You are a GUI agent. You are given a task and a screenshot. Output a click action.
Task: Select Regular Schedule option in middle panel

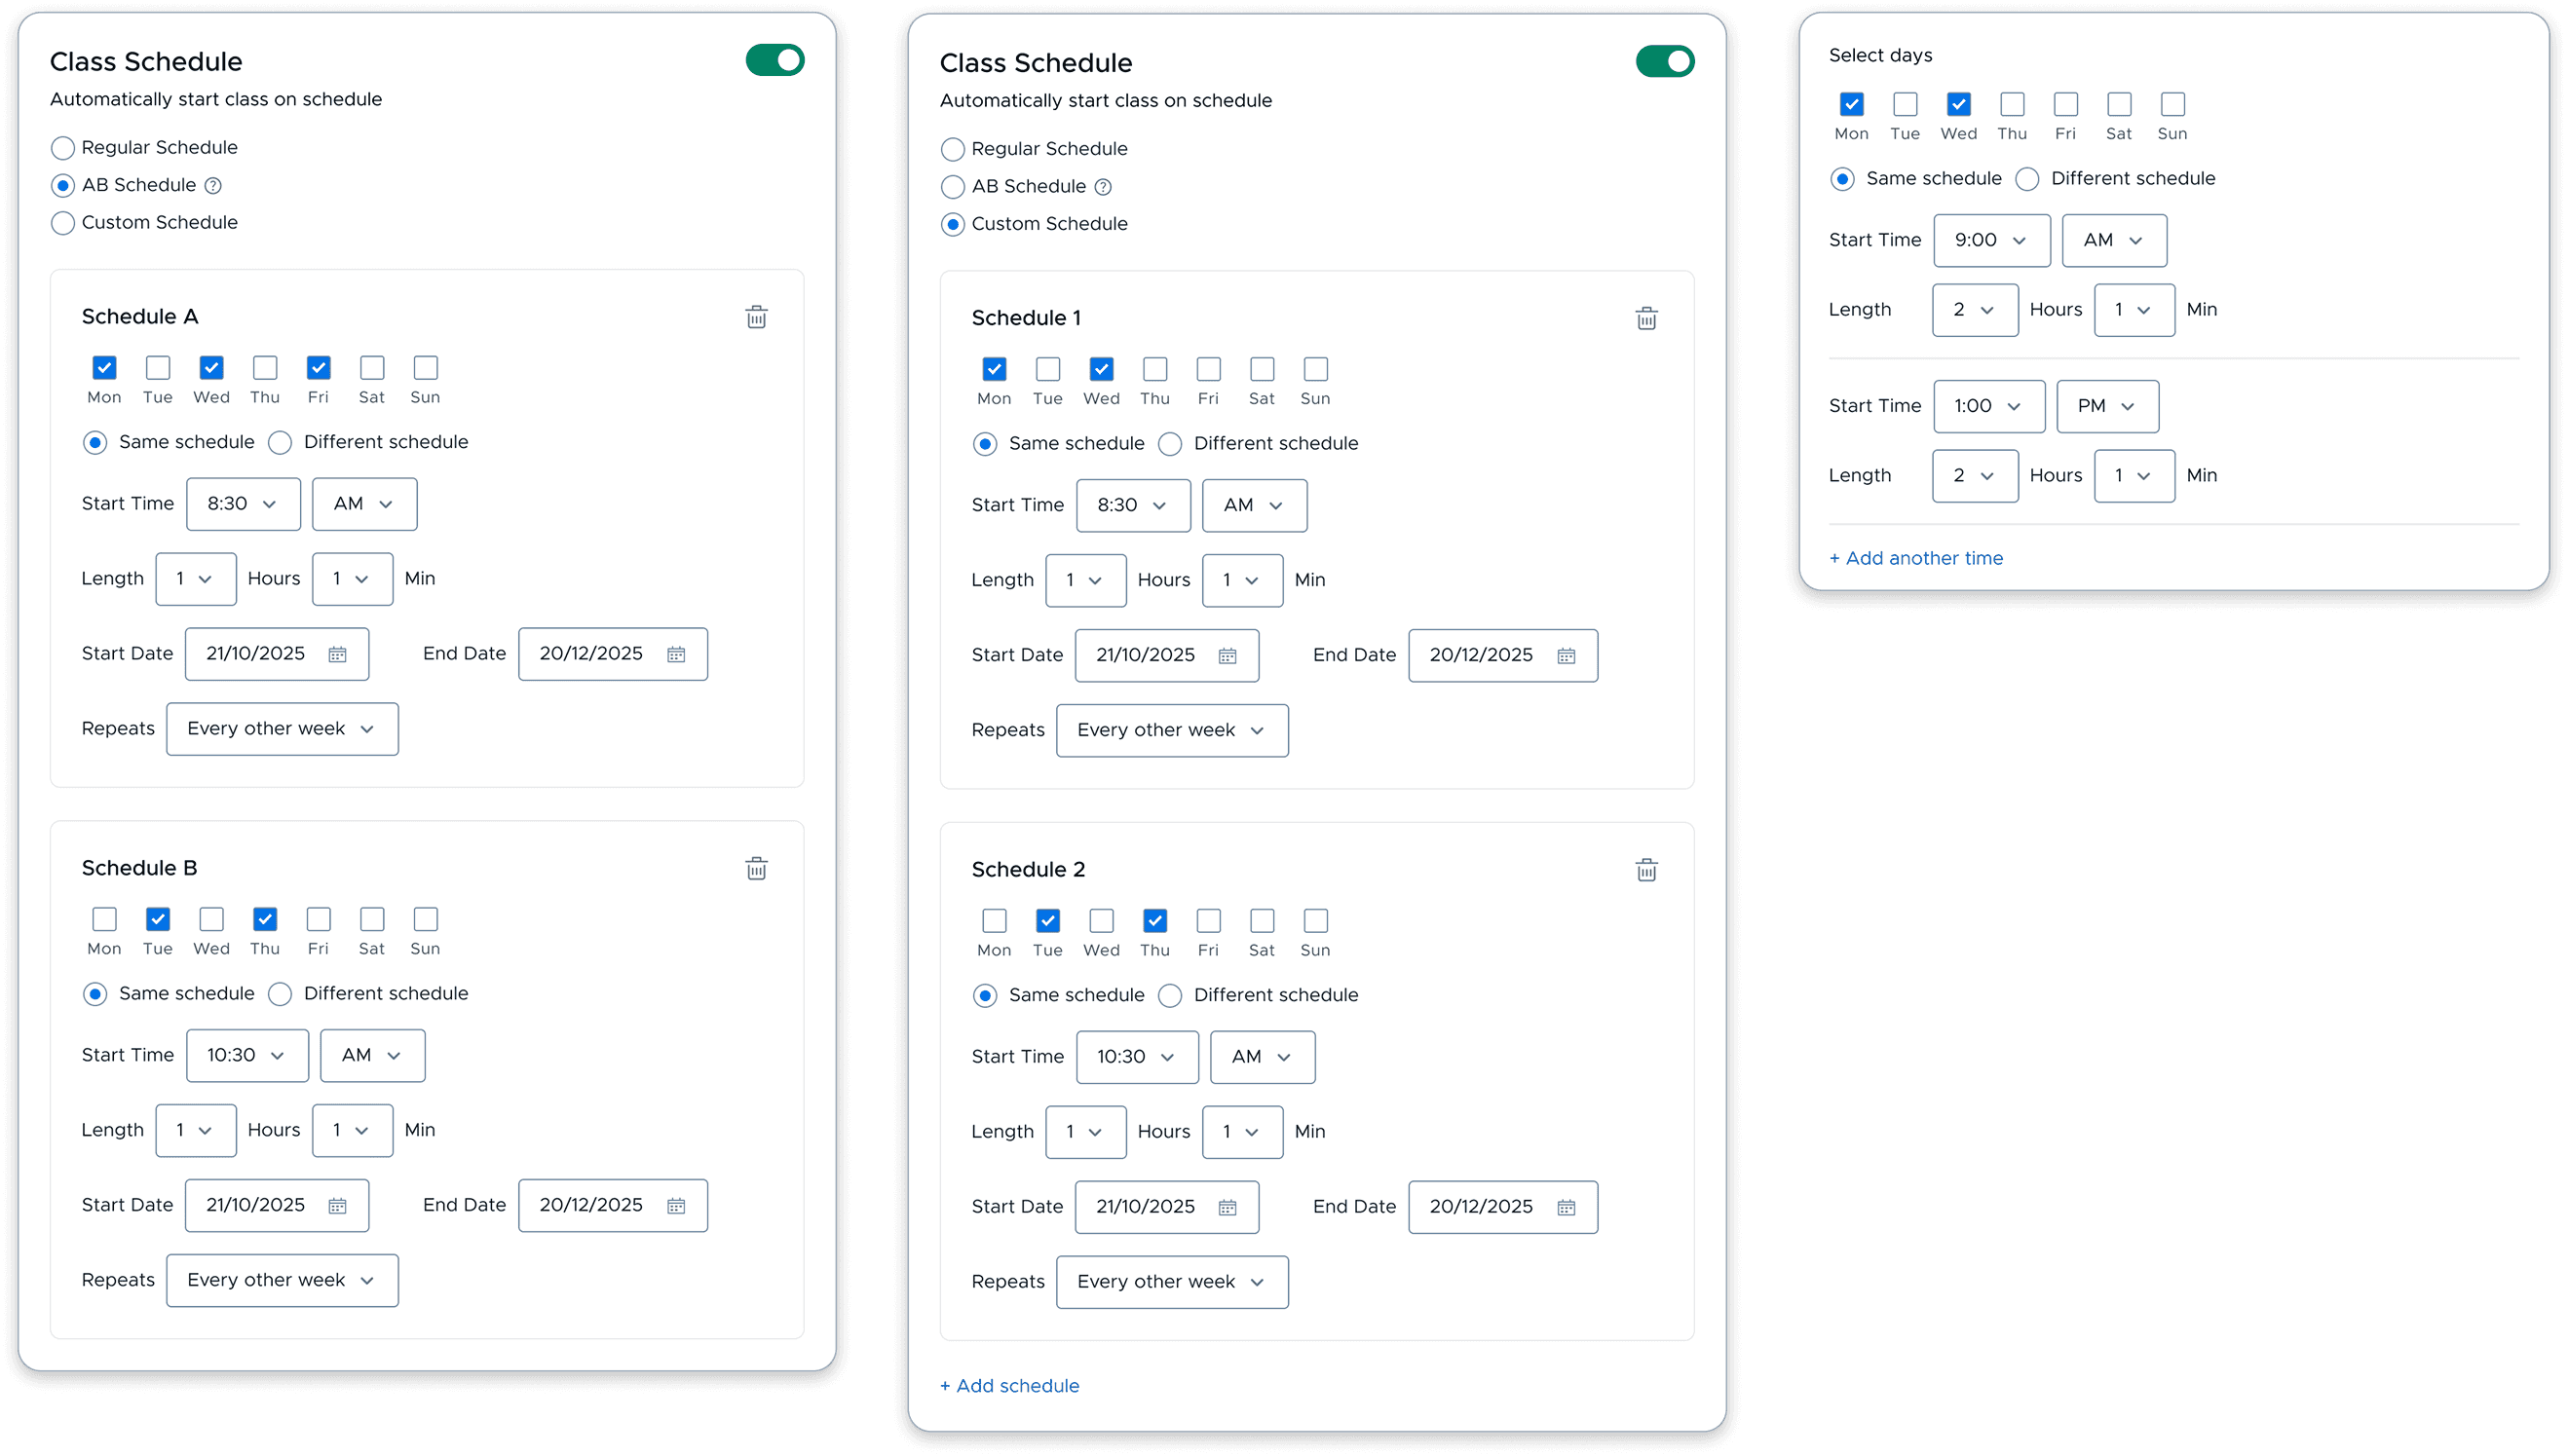(953, 150)
